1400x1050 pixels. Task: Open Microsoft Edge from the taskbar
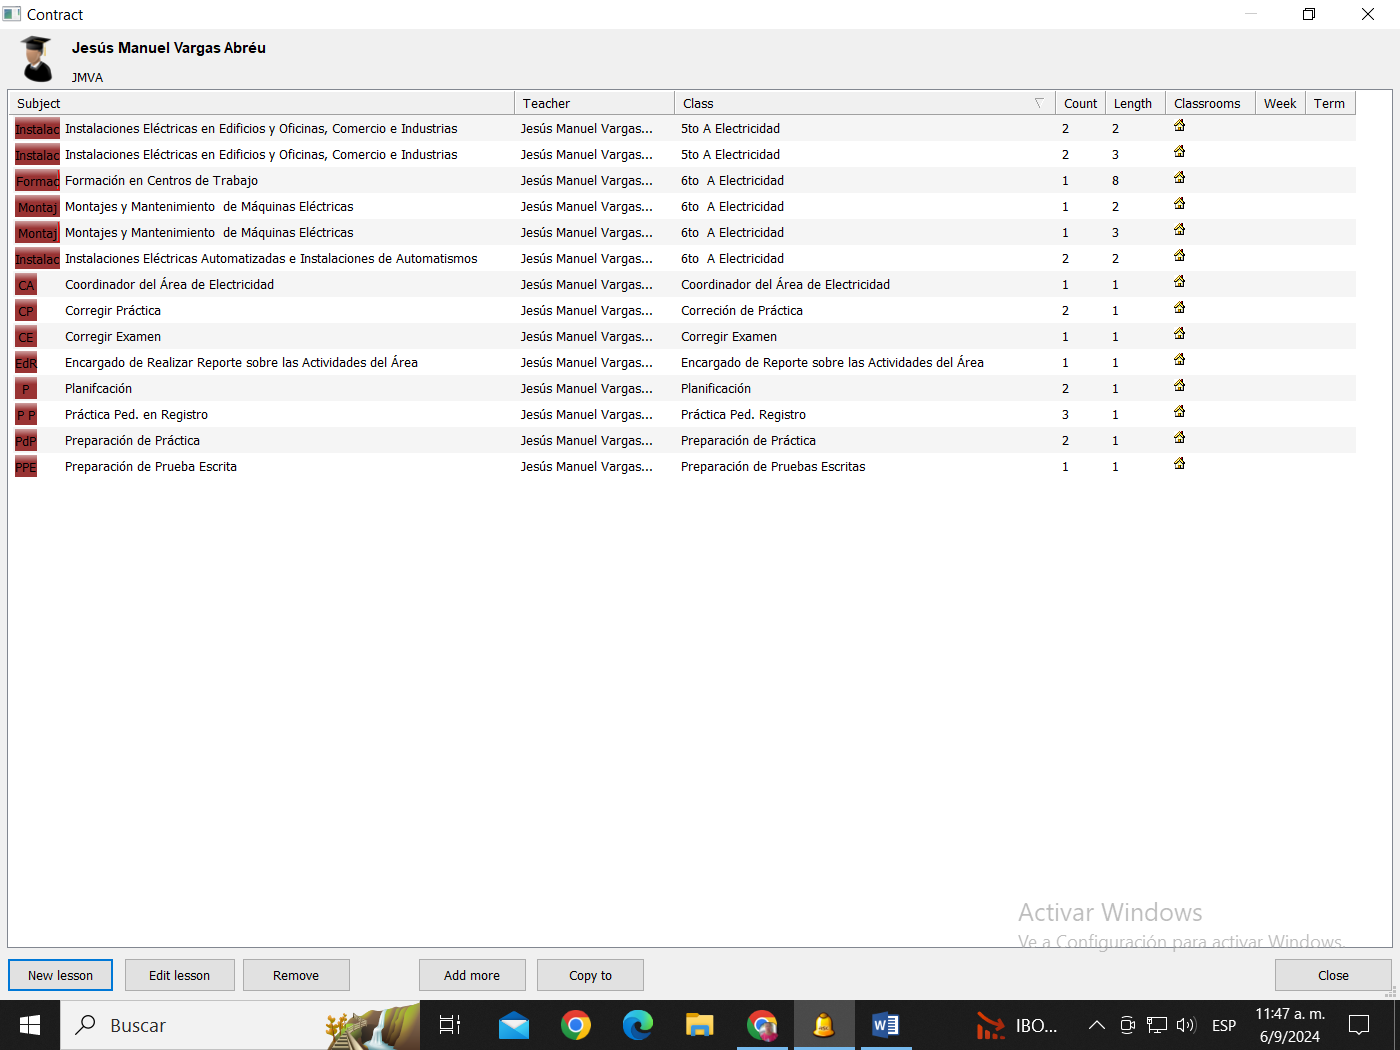(x=638, y=1025)
